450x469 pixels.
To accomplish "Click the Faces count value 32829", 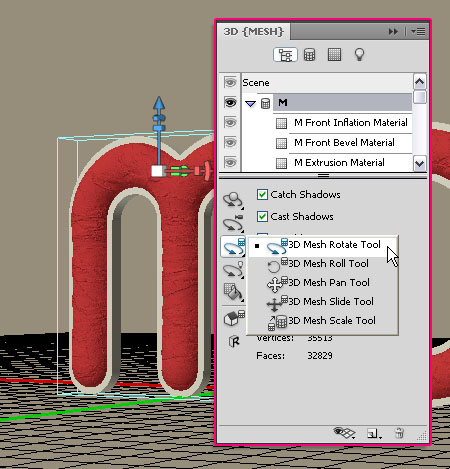I will coord(320,356).
